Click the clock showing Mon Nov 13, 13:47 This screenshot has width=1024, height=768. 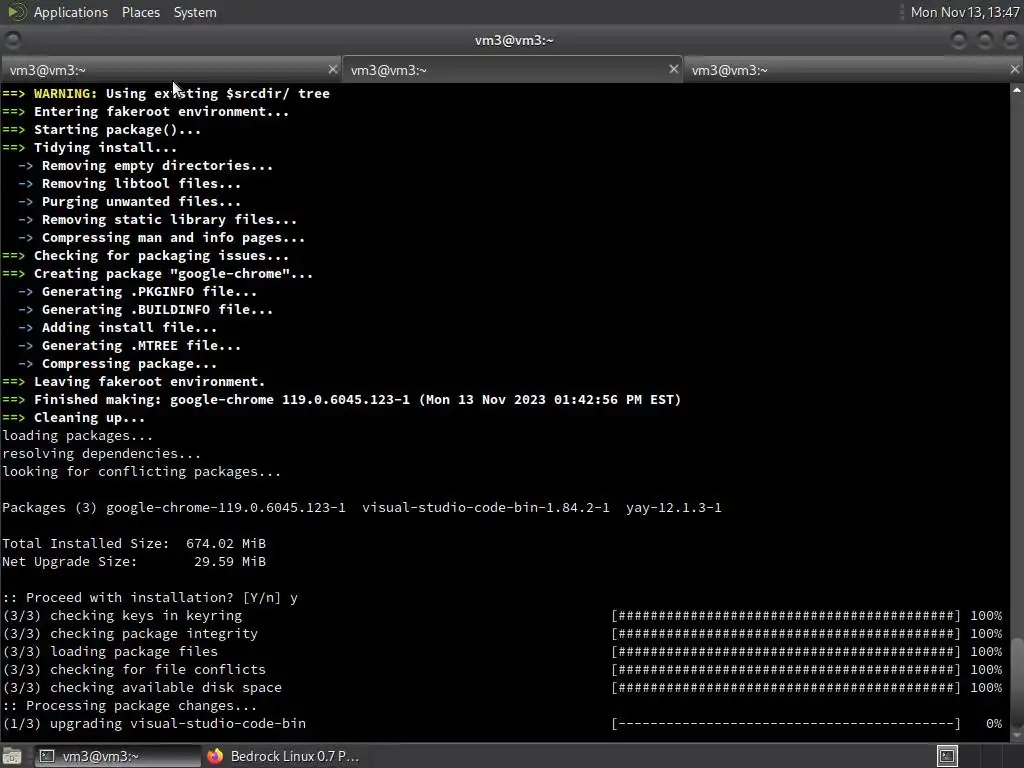[965, 12]
